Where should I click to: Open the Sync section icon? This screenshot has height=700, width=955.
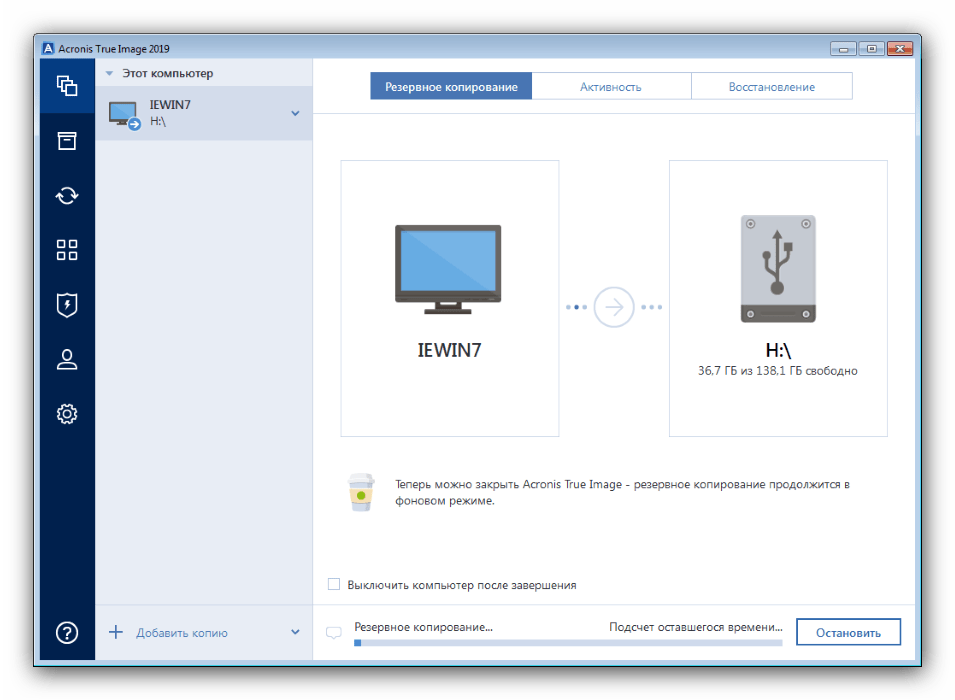tap(67, 195)
